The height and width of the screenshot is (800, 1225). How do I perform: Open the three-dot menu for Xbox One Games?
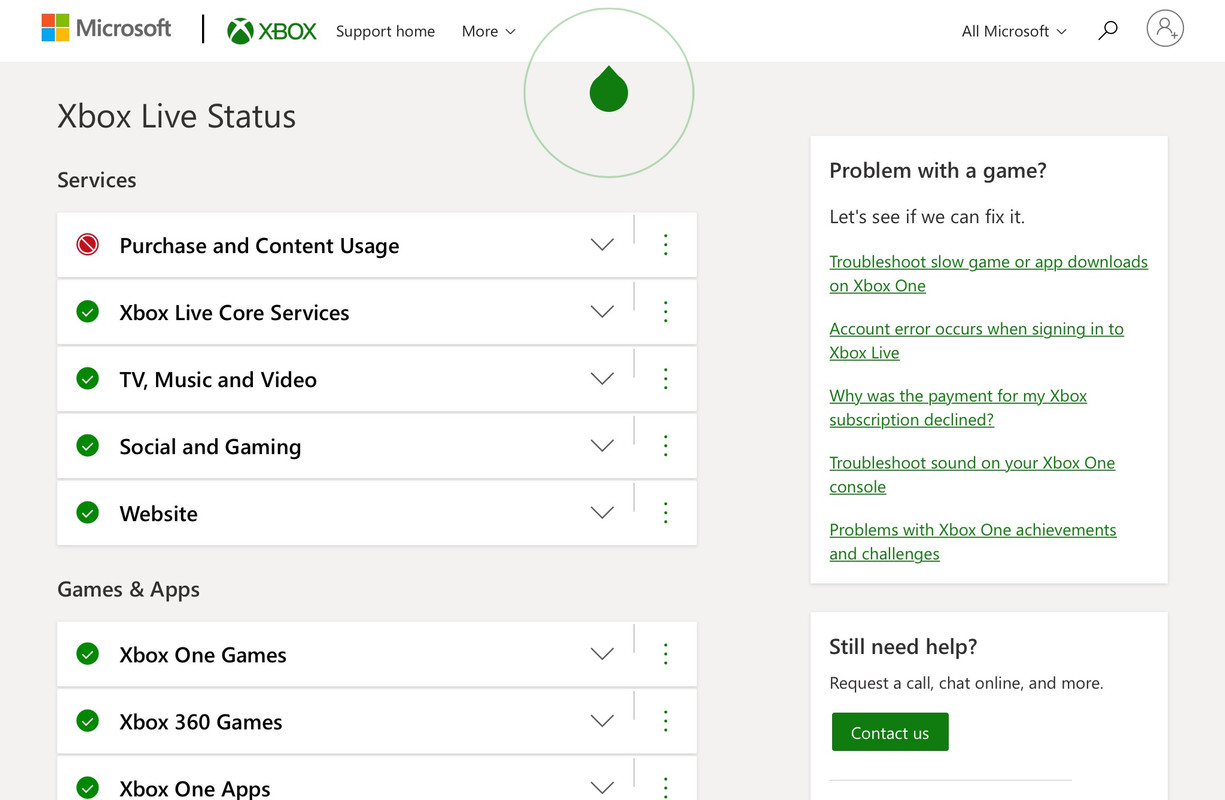pos(666,654)
